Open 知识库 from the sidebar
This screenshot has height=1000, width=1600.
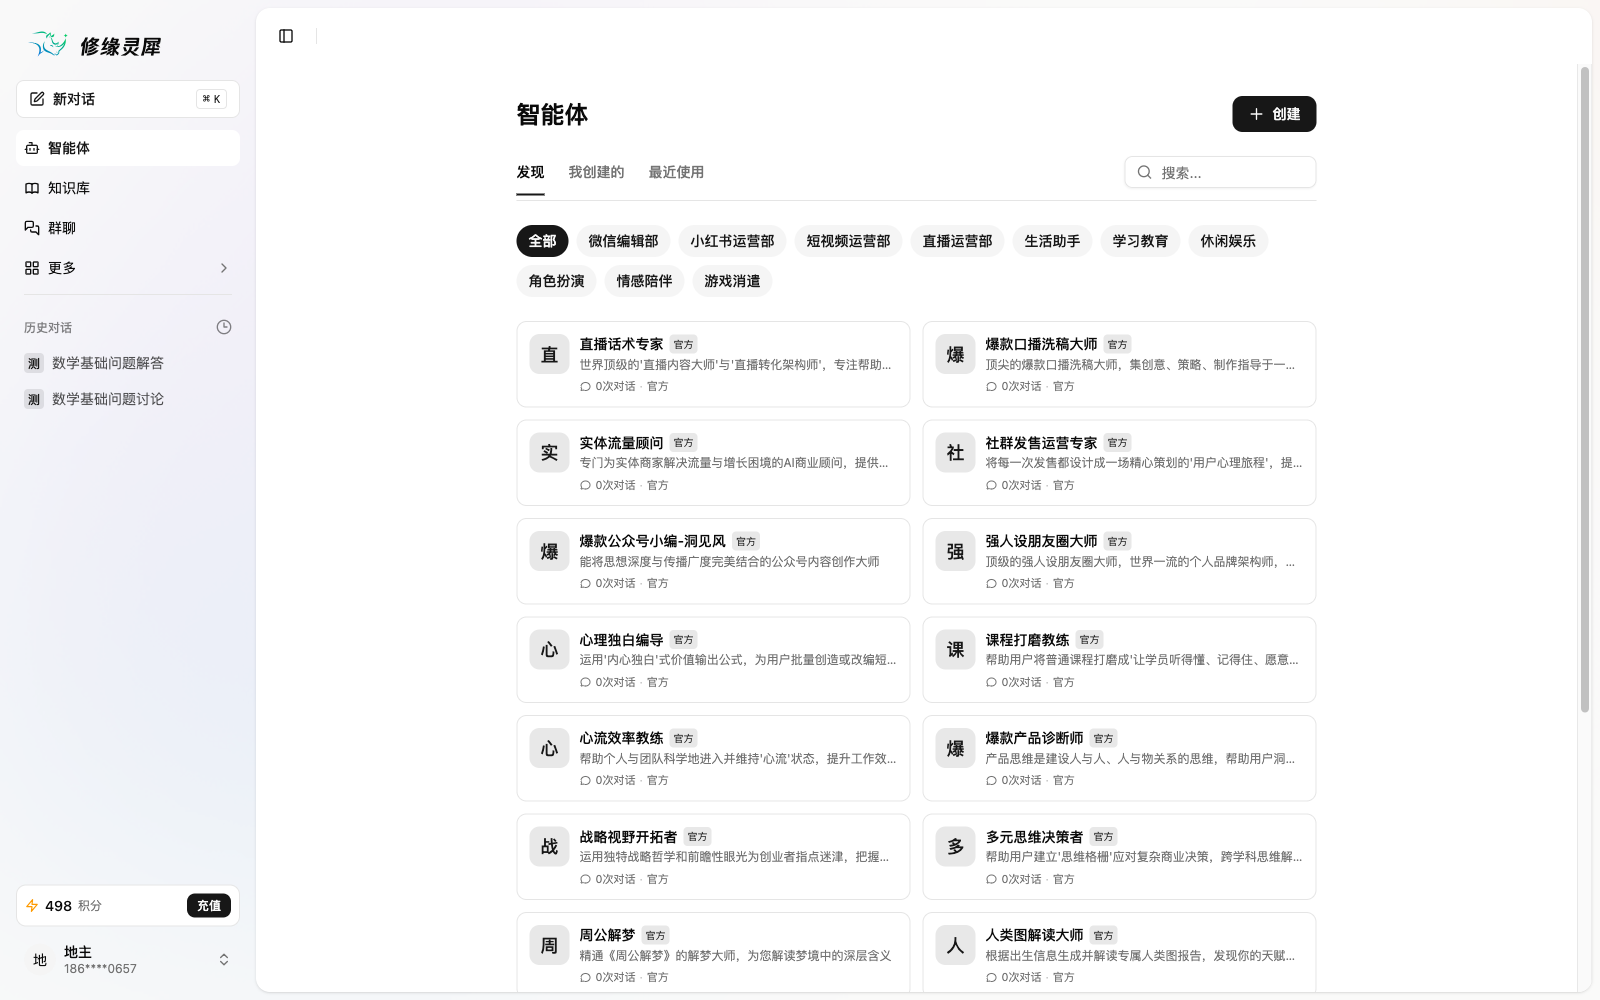point(128,188)
